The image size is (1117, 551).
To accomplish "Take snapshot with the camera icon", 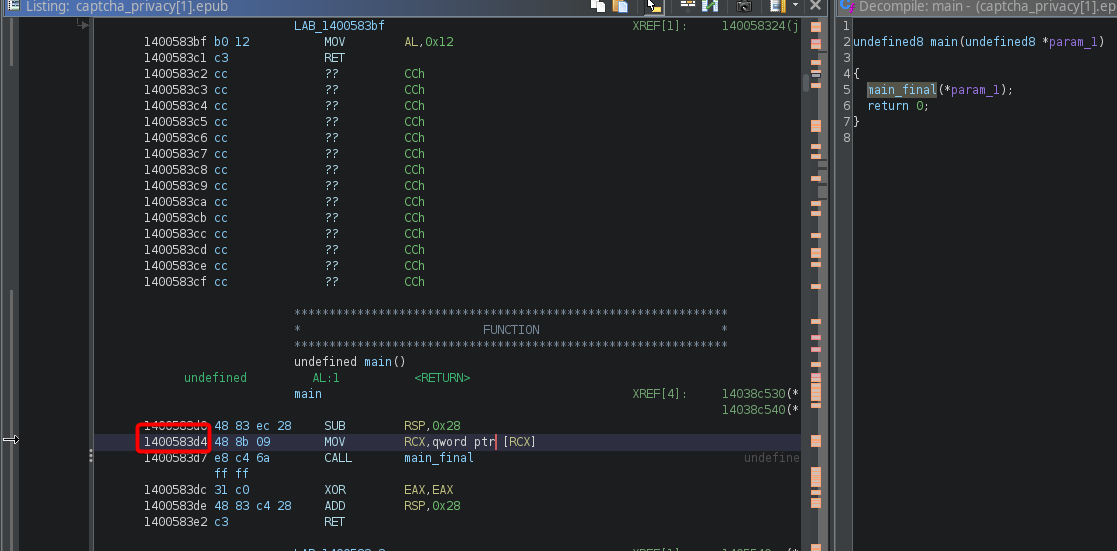I will tap(744, 6).
